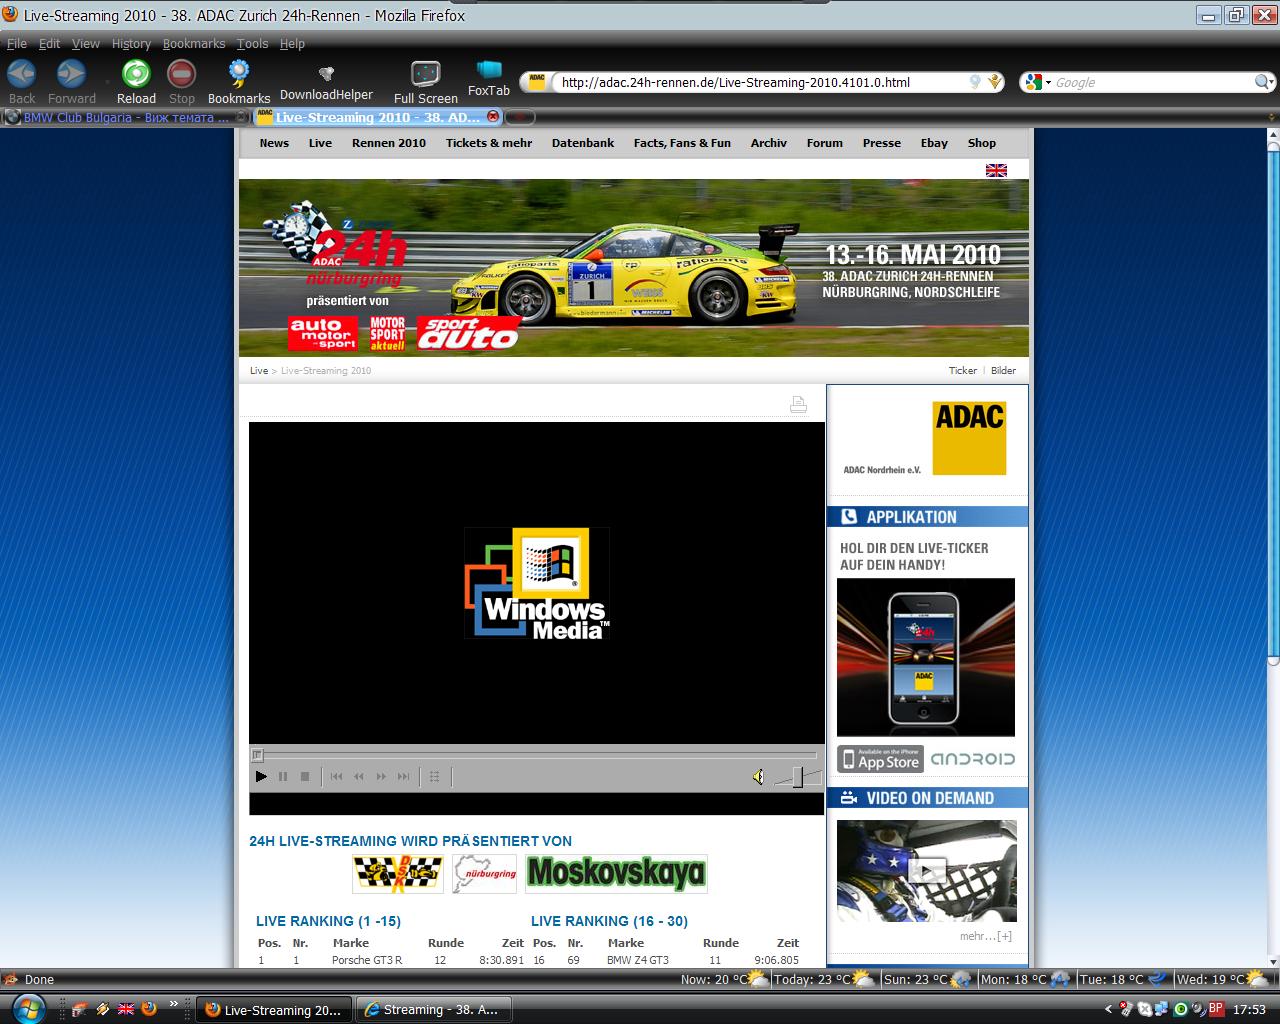Click the iPhone live-ticker app image
This screenshot has width=1280, height=1024.
click(x=926, y=657)
